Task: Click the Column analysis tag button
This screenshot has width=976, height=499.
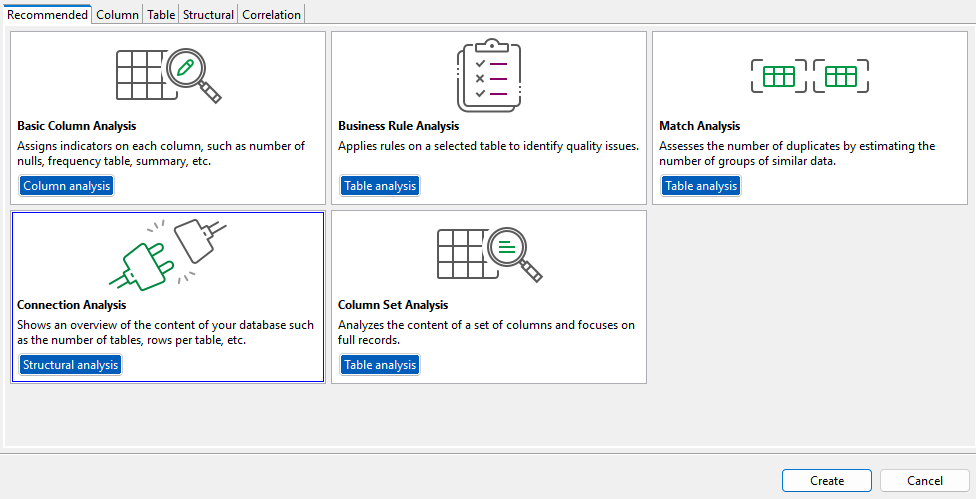Action: coord(67,186)
